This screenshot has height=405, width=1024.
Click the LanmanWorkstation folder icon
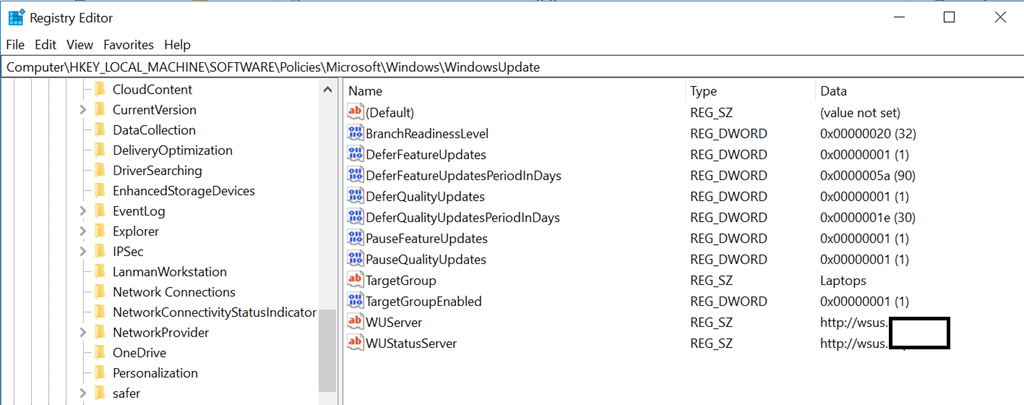click(x=100, y=272)
